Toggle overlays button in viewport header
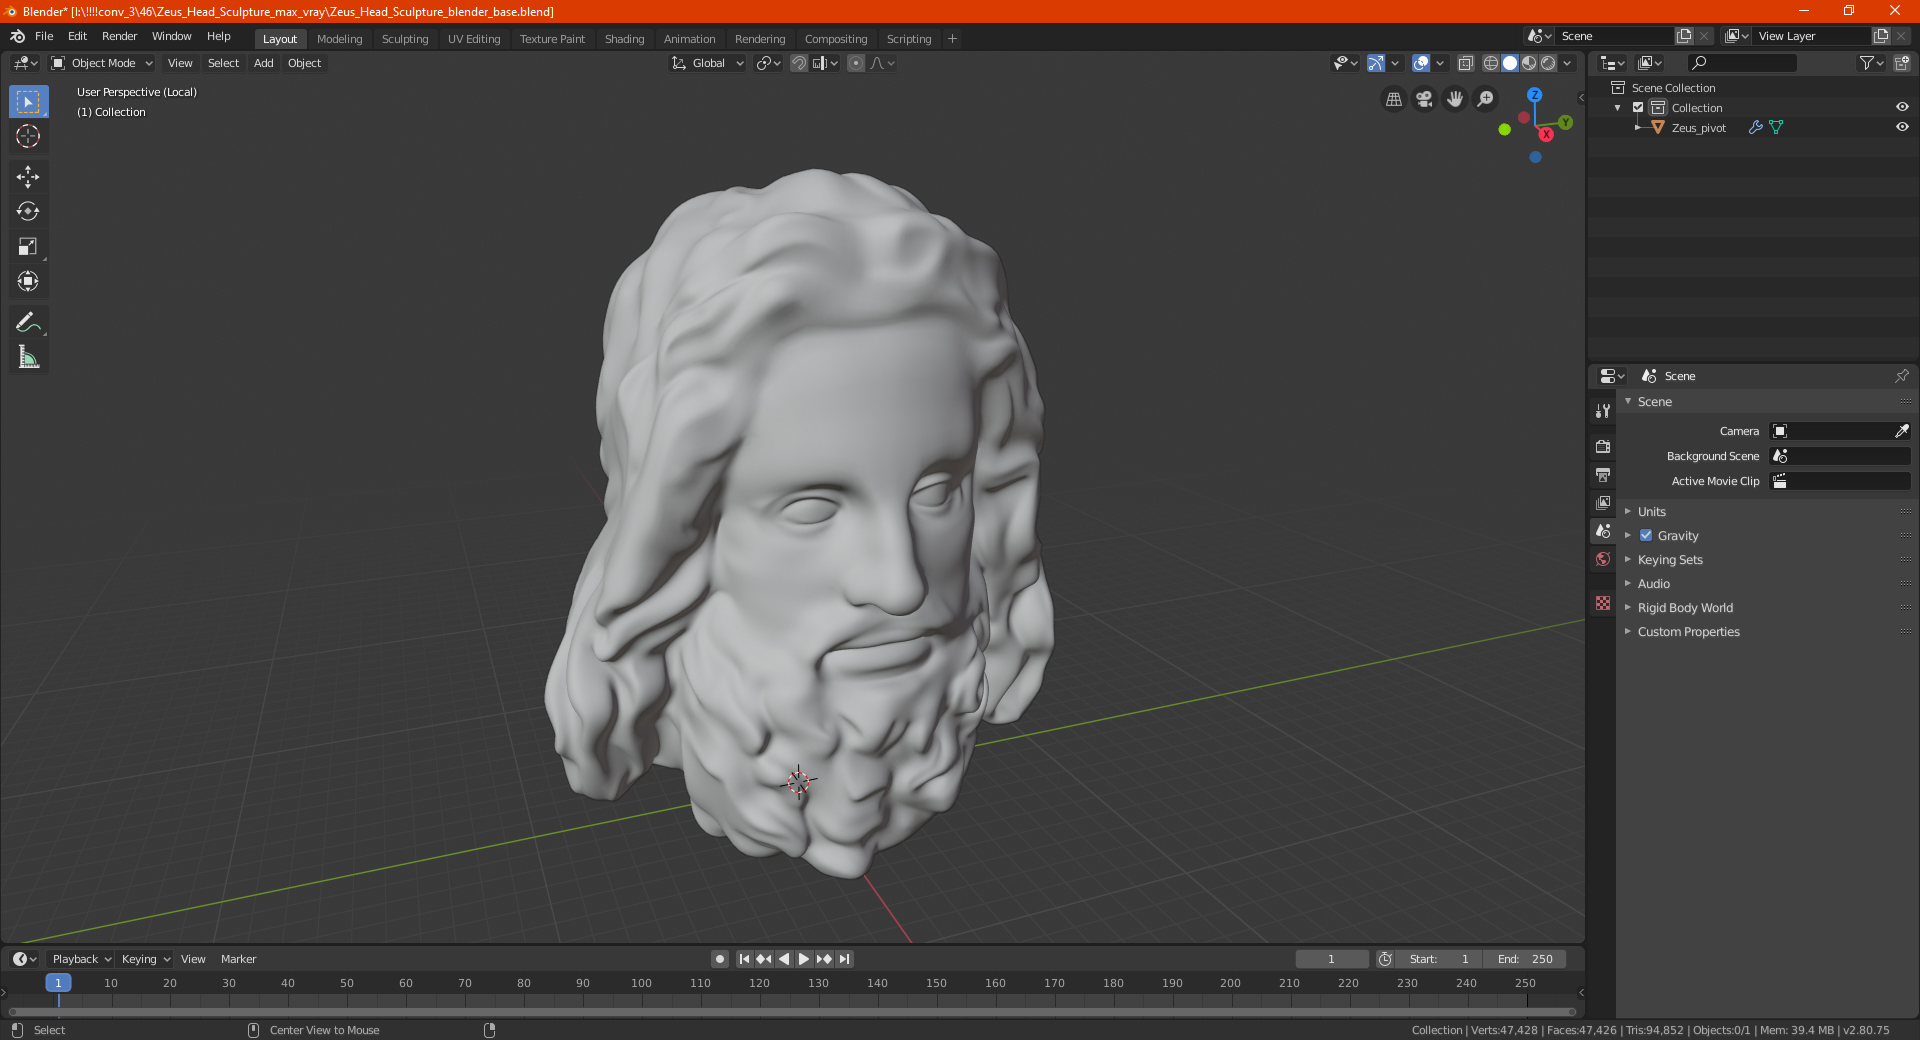This screenshot has width=1920, height=1040. 1421,63
